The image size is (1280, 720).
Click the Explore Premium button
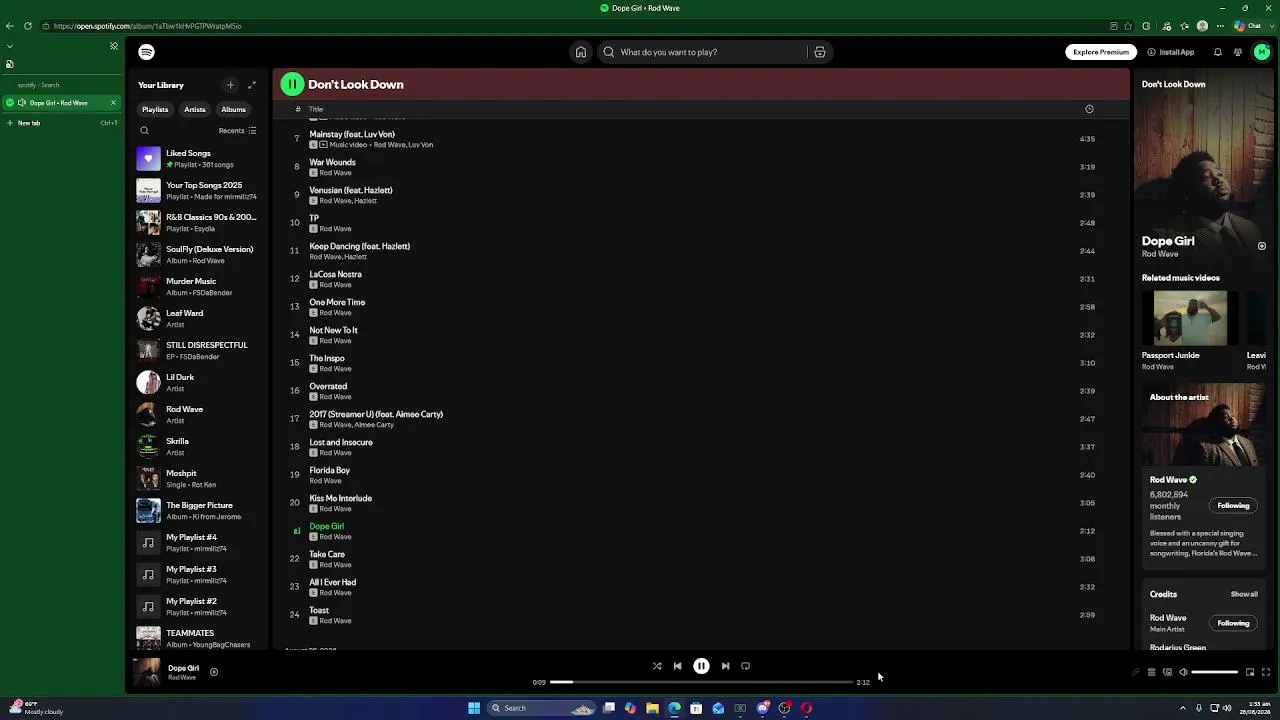pyautogui.click(x=1101, y=52)
